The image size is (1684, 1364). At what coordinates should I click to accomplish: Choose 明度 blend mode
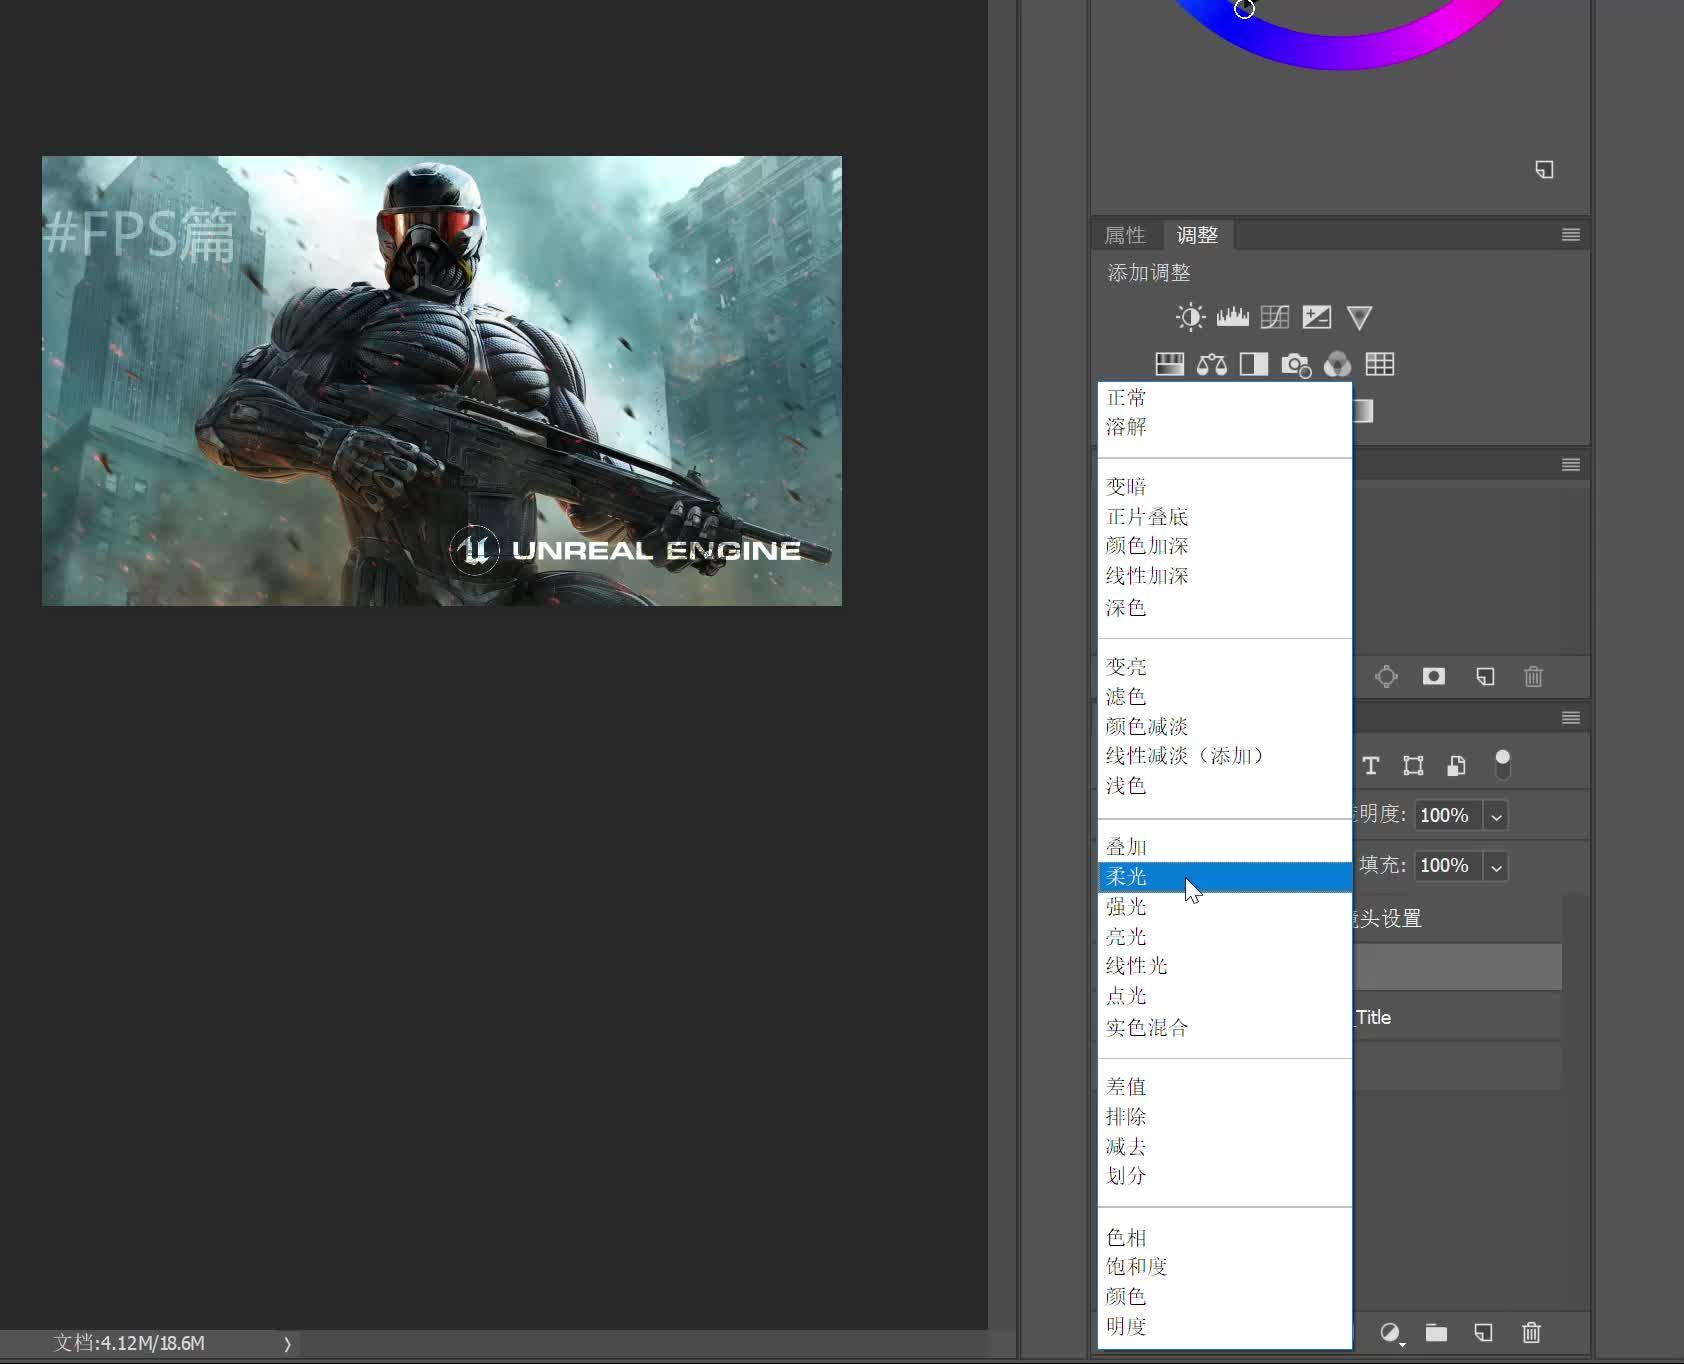[x=1225, y=1327]
